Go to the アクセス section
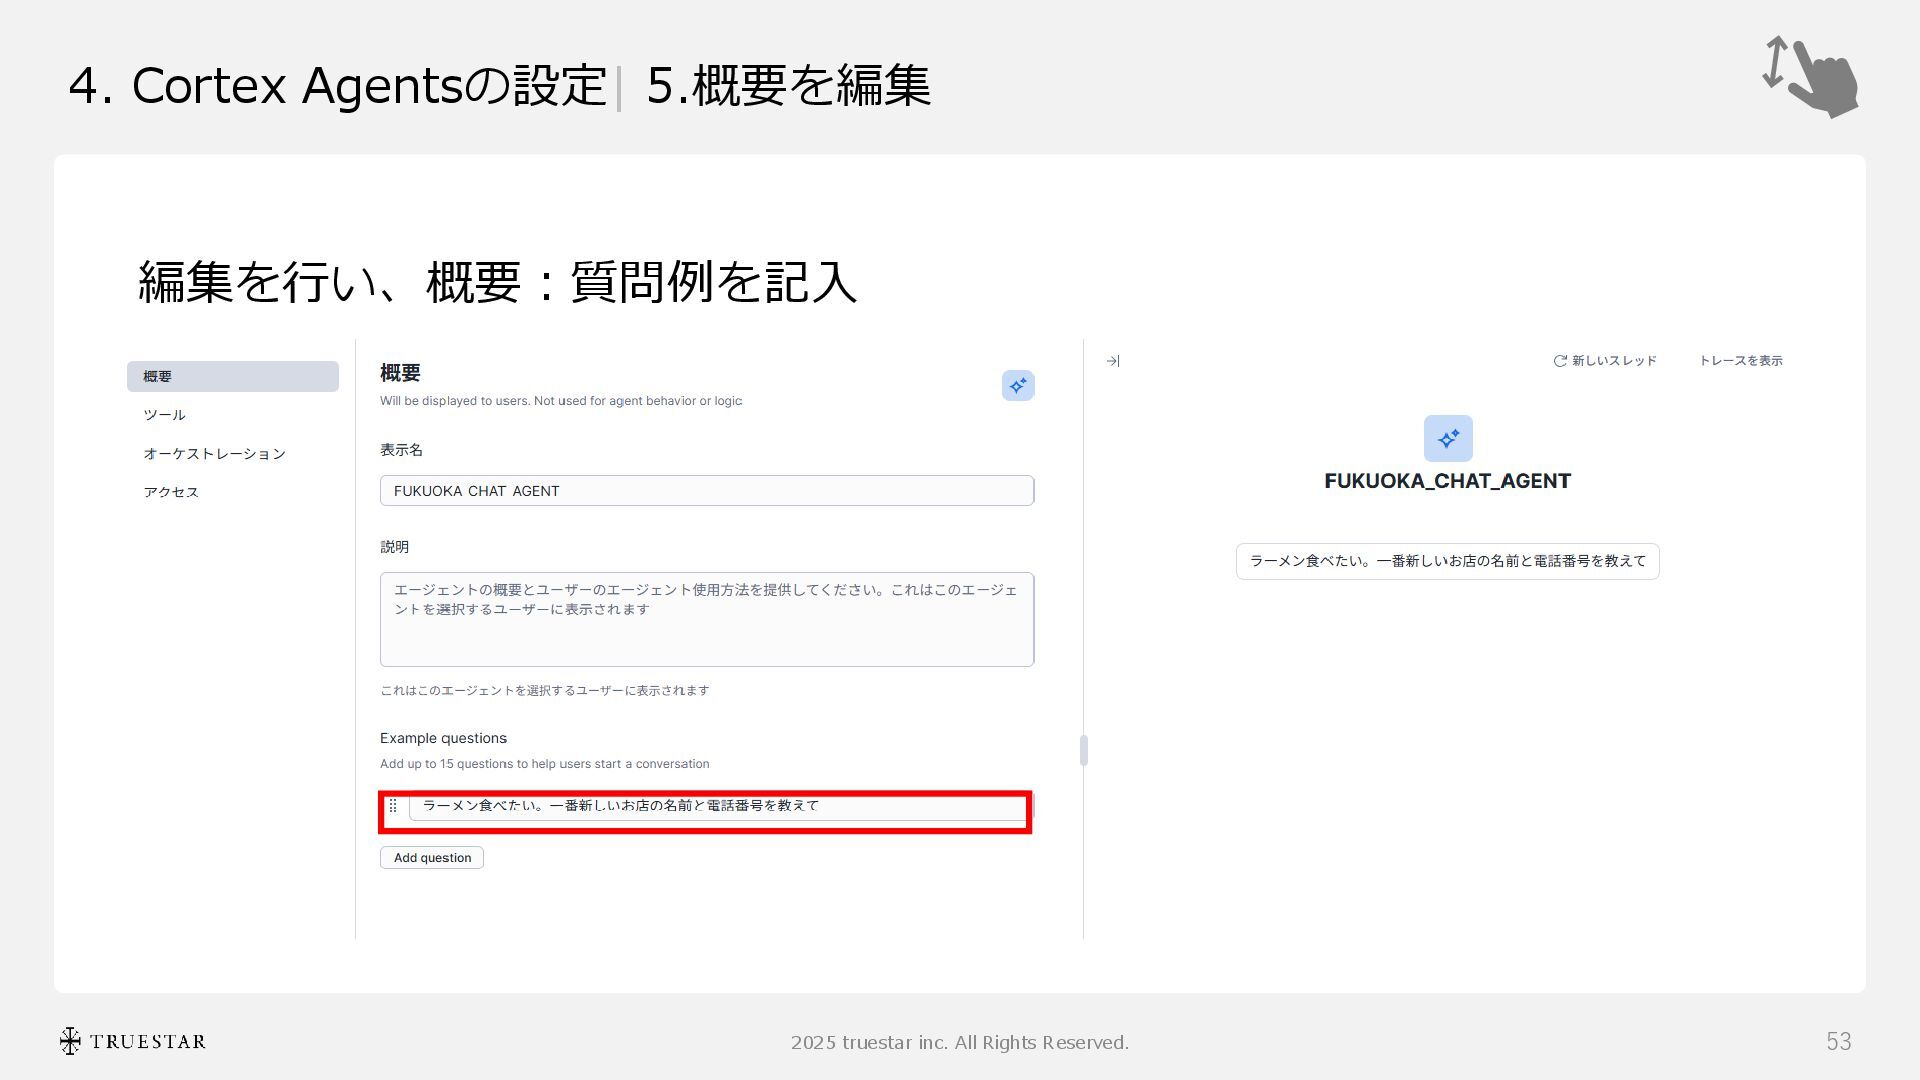 pos(171,492)
